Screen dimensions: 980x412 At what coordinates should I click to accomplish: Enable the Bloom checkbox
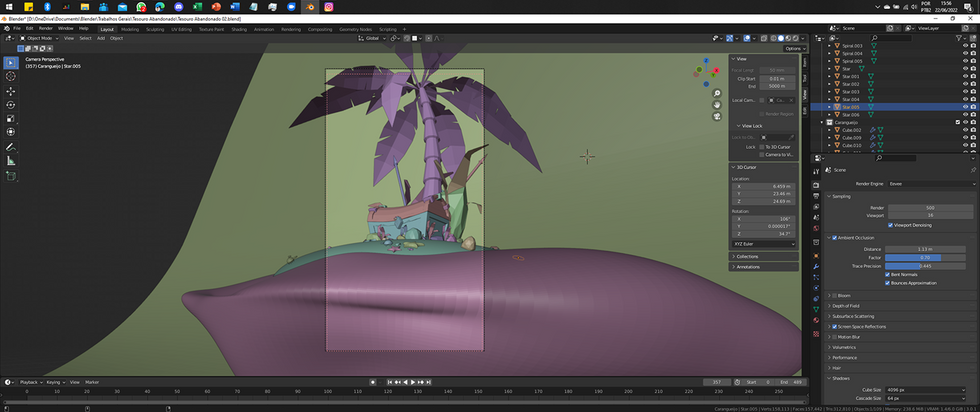pyautogui.click(x=834, y=295)
